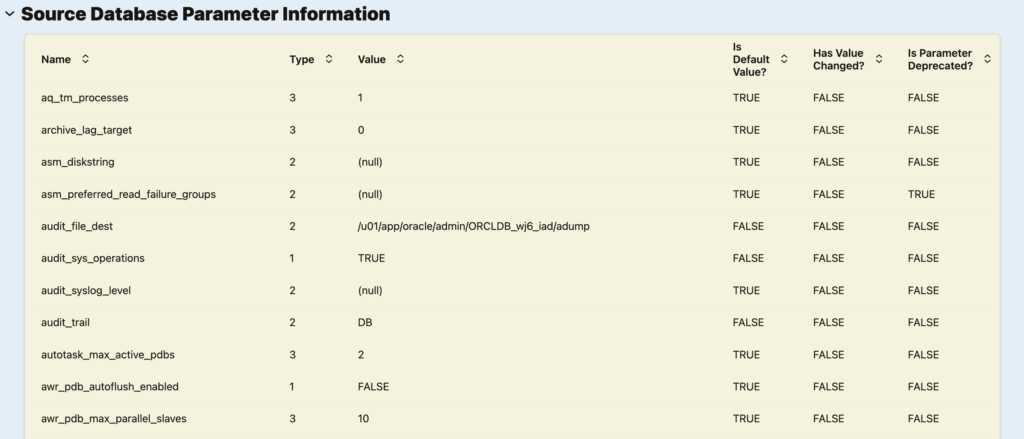1024x439 pixels.
Task: Click the awr_pdb_autoflush_enabled parameter name
Action: click(x=110, y=386)
